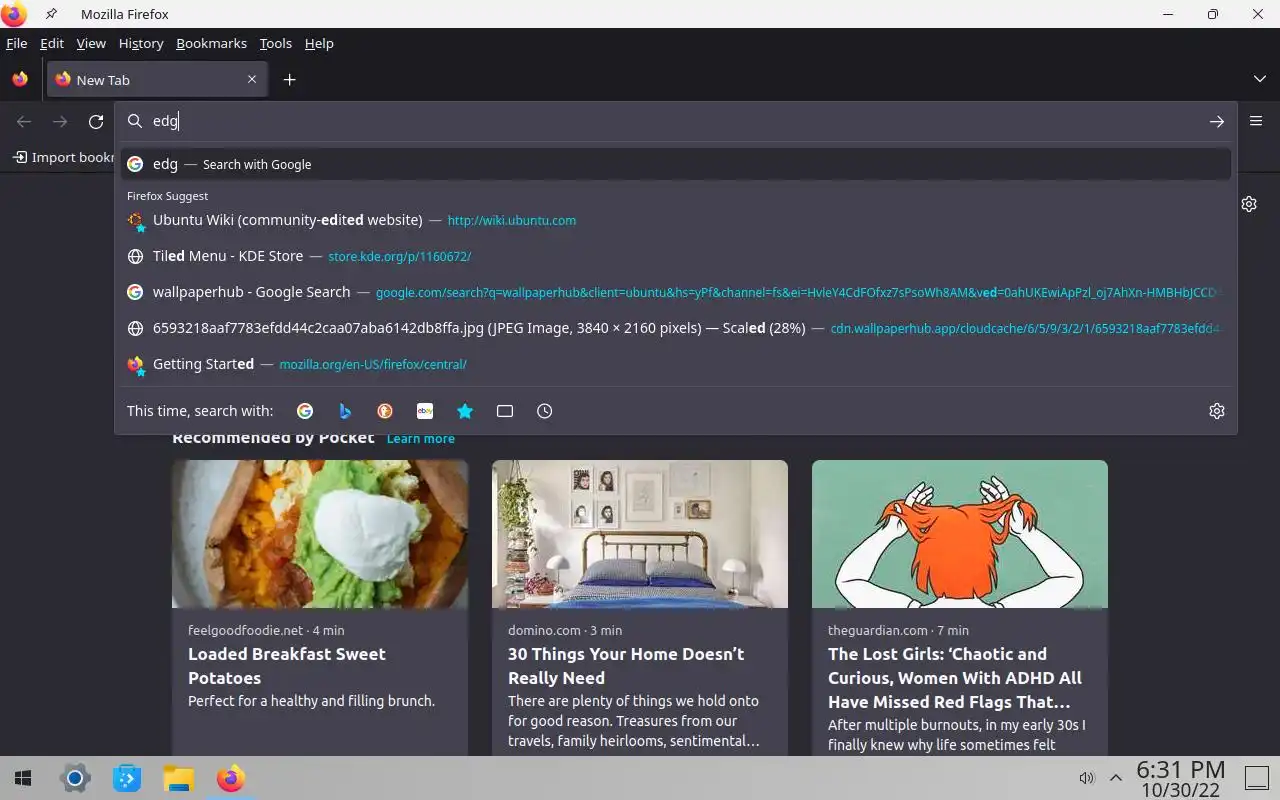
Task: Open a new tab with plus button
Action: tap(289, 79)
